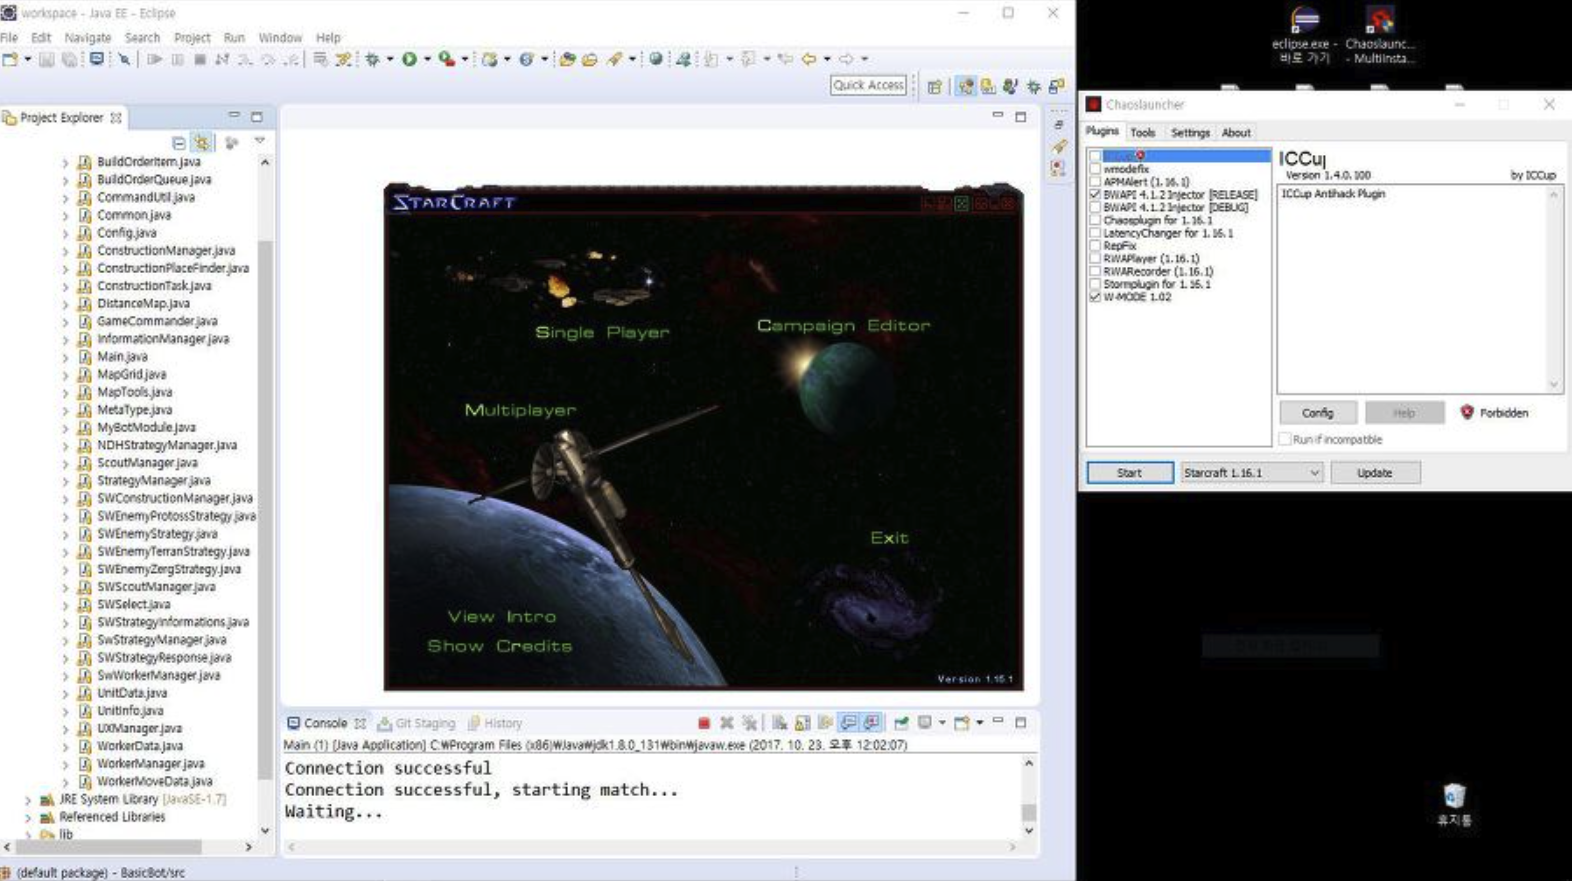
Task: Click the red Terminate button in Console
Action: coord(704,723)
